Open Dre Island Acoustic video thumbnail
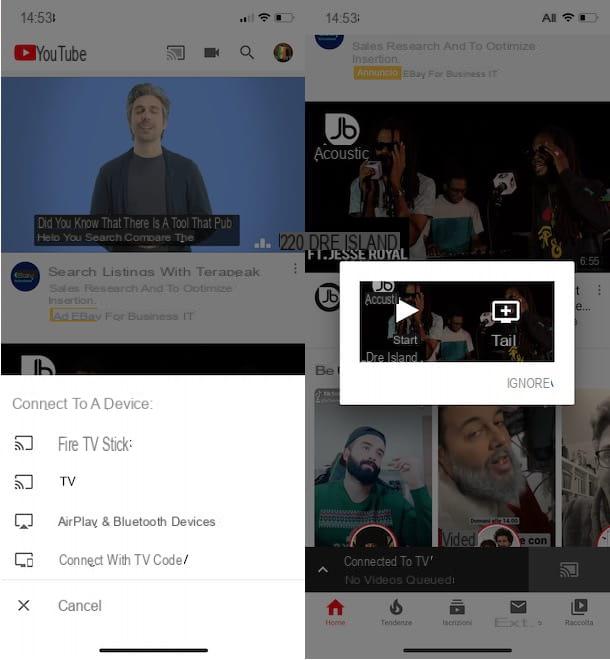The image size is (610, 660). pos(457,186)
